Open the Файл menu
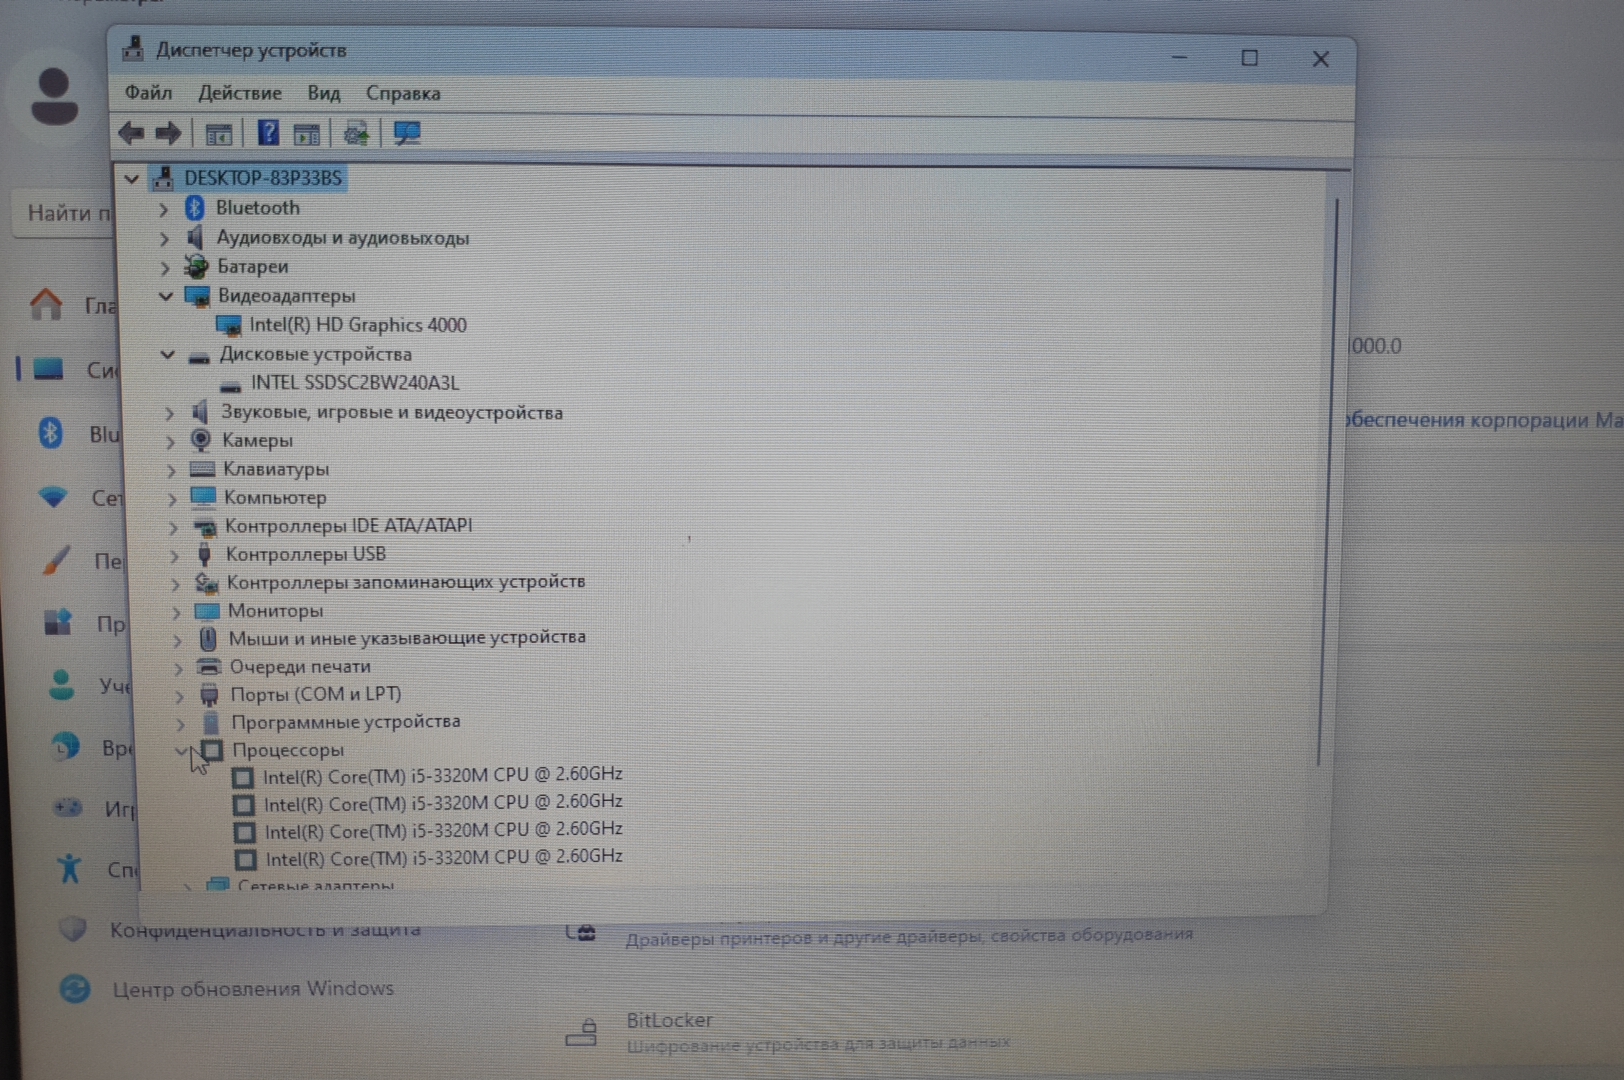1624x1080 pixels. click(x=148, y=93)
